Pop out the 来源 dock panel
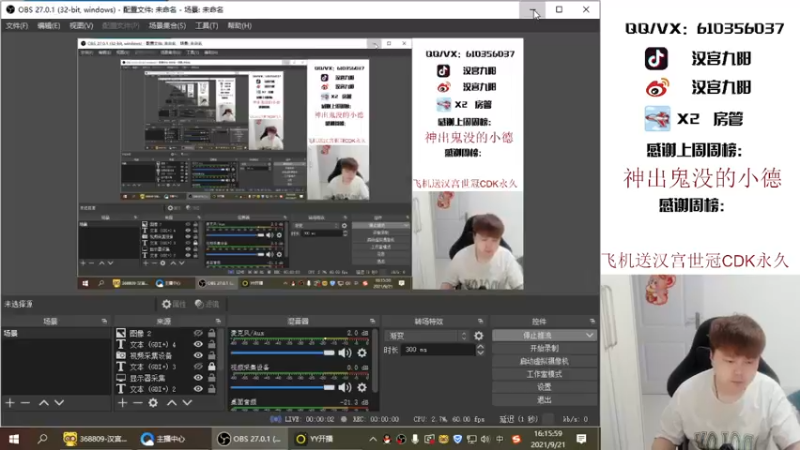The width and height of the screenshot is (800, 450). point(218,321)
